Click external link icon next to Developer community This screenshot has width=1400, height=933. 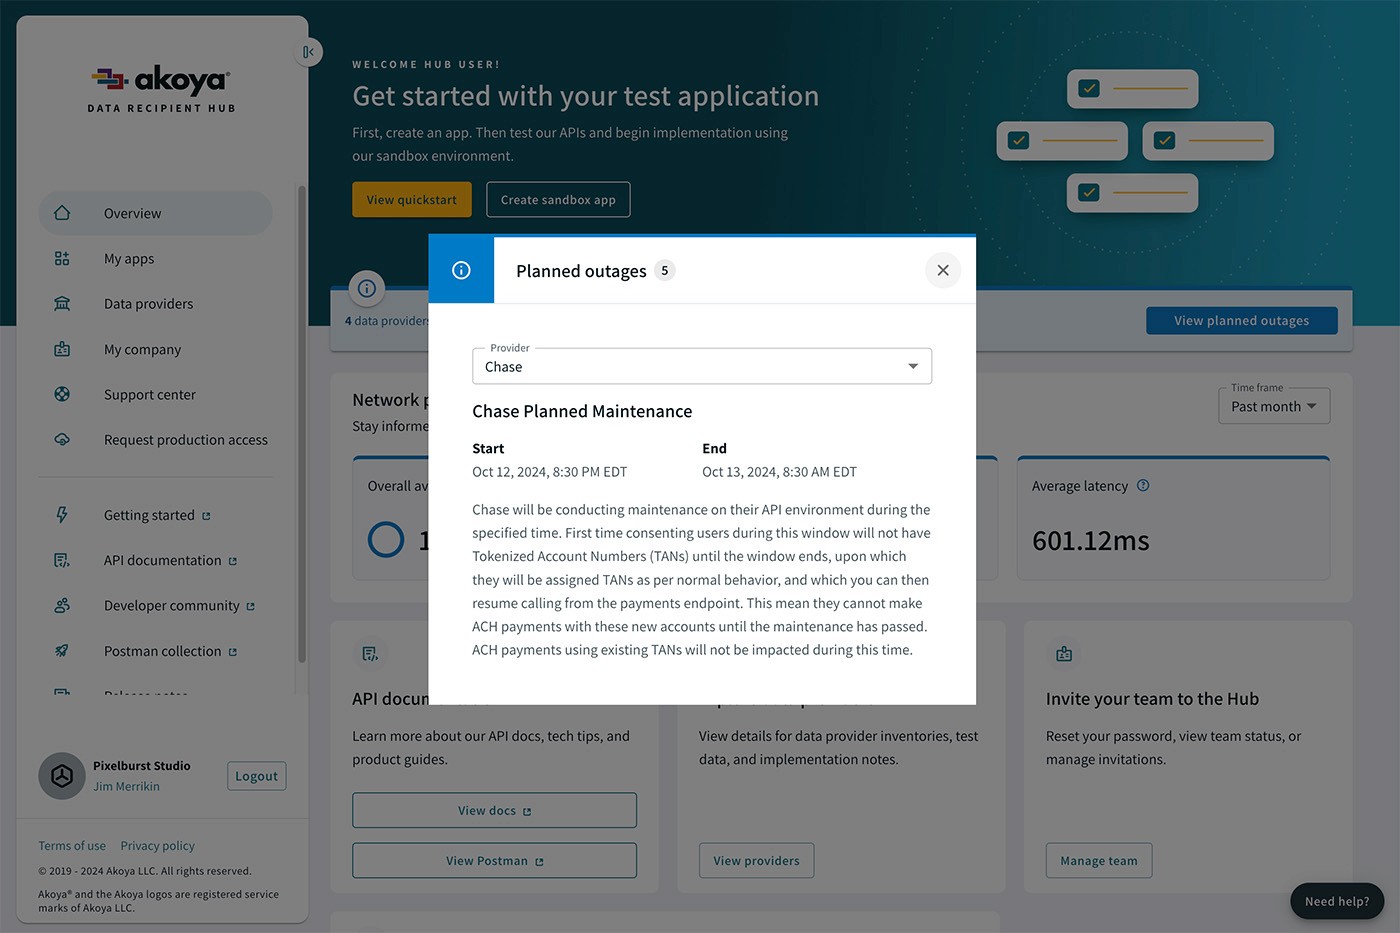[x=251, y=606]
